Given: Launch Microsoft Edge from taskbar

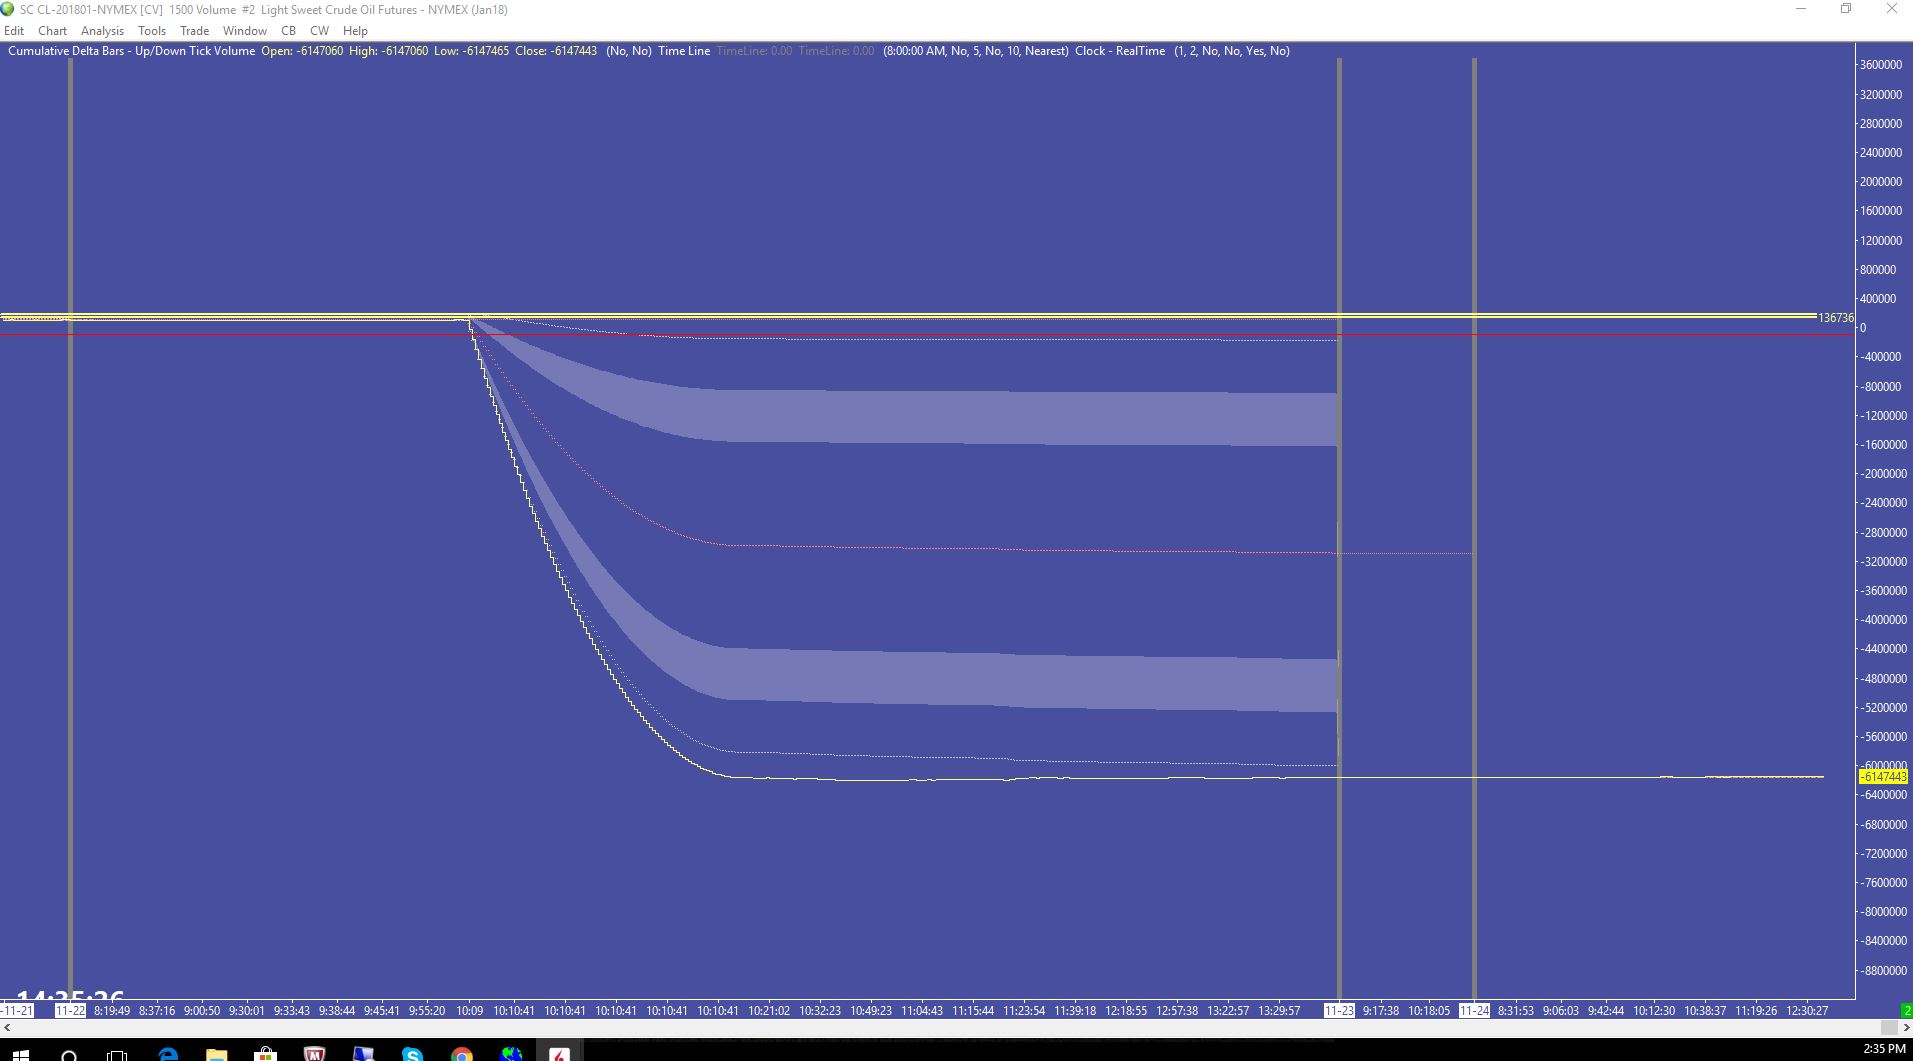Looking at the screenshot, I should pos(167,1054).
